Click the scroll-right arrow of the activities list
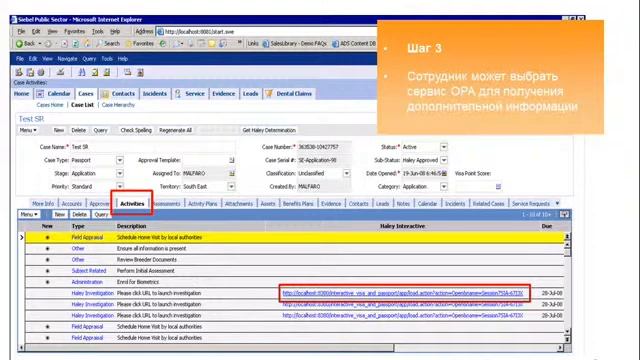 560,348
